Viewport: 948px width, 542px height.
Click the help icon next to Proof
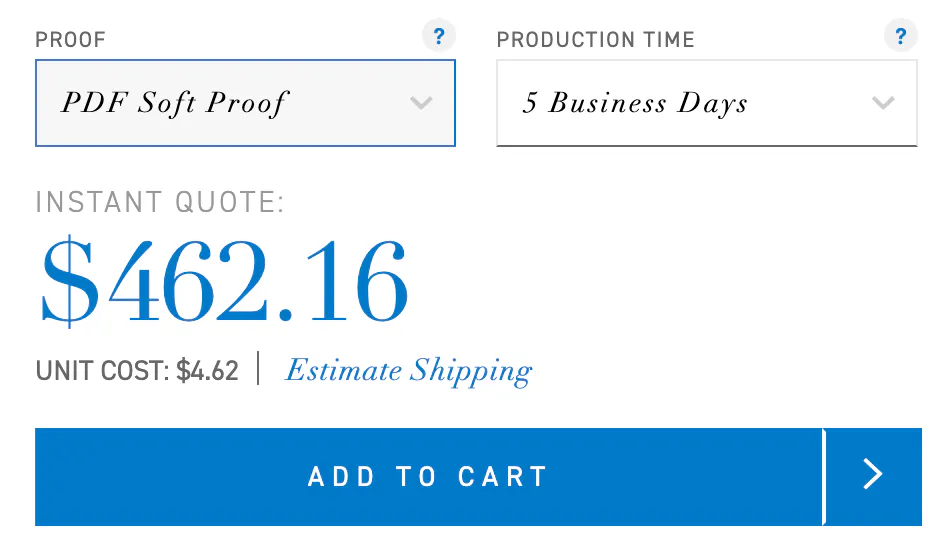(x=438, y=37)
